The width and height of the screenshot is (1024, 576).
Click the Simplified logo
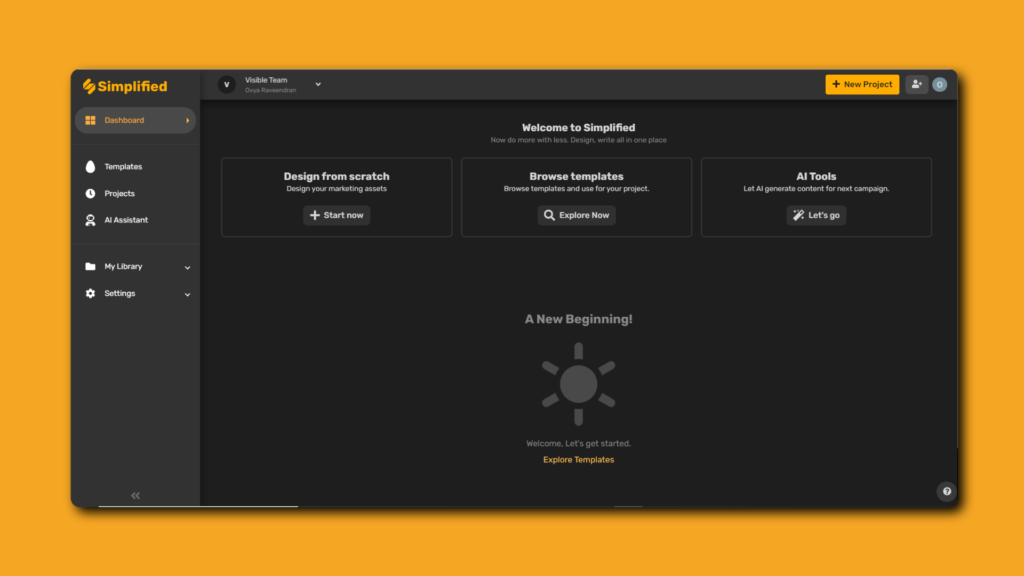[125, 86]
